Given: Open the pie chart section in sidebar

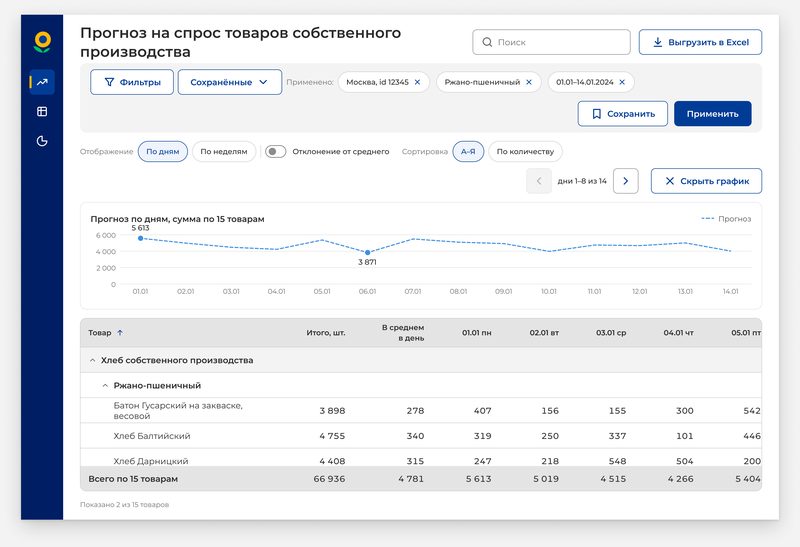Looking at the screenshot, I should coord(42,141).
